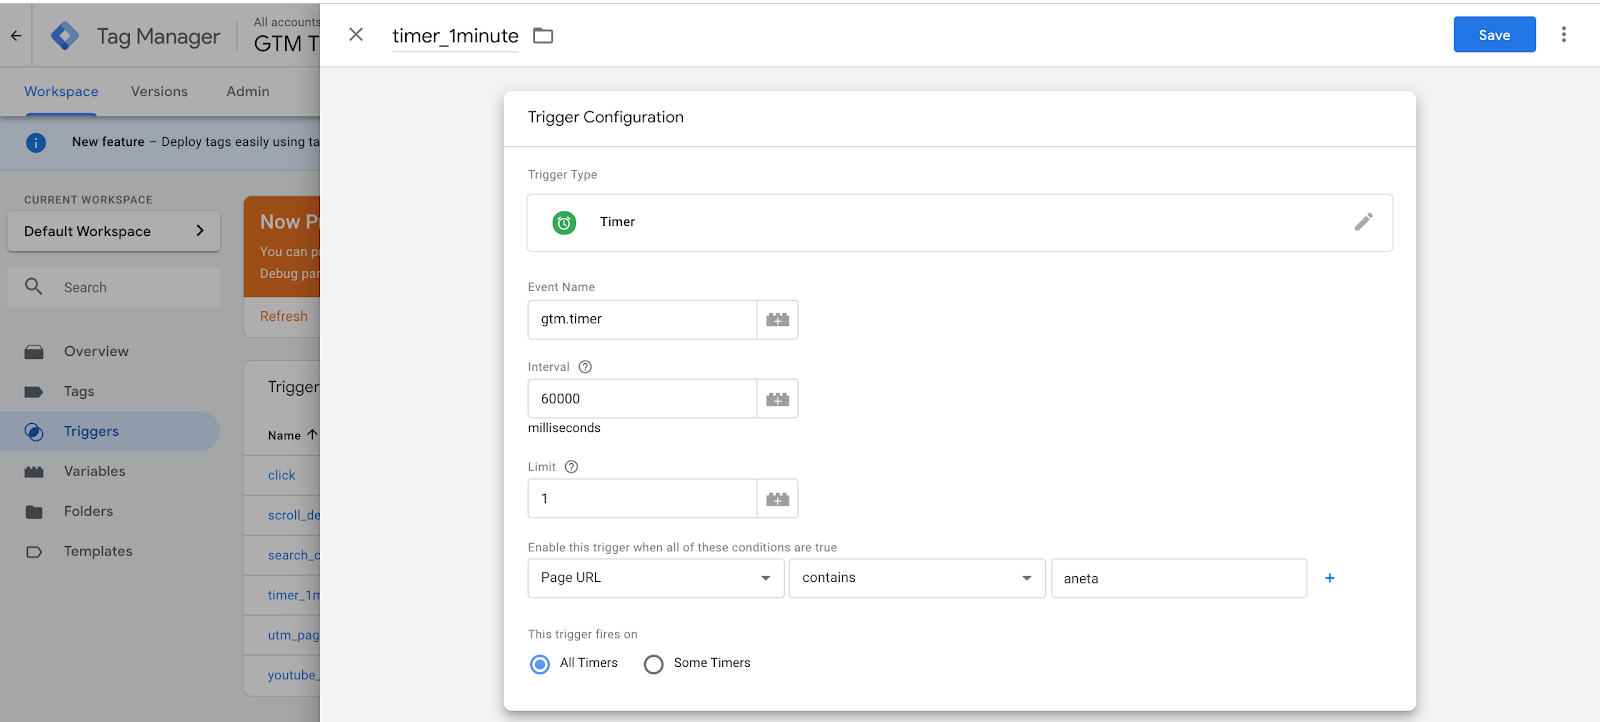Expand the Default Workspace selector
Screen dimensions: 1600x722
tap(114, 231)
